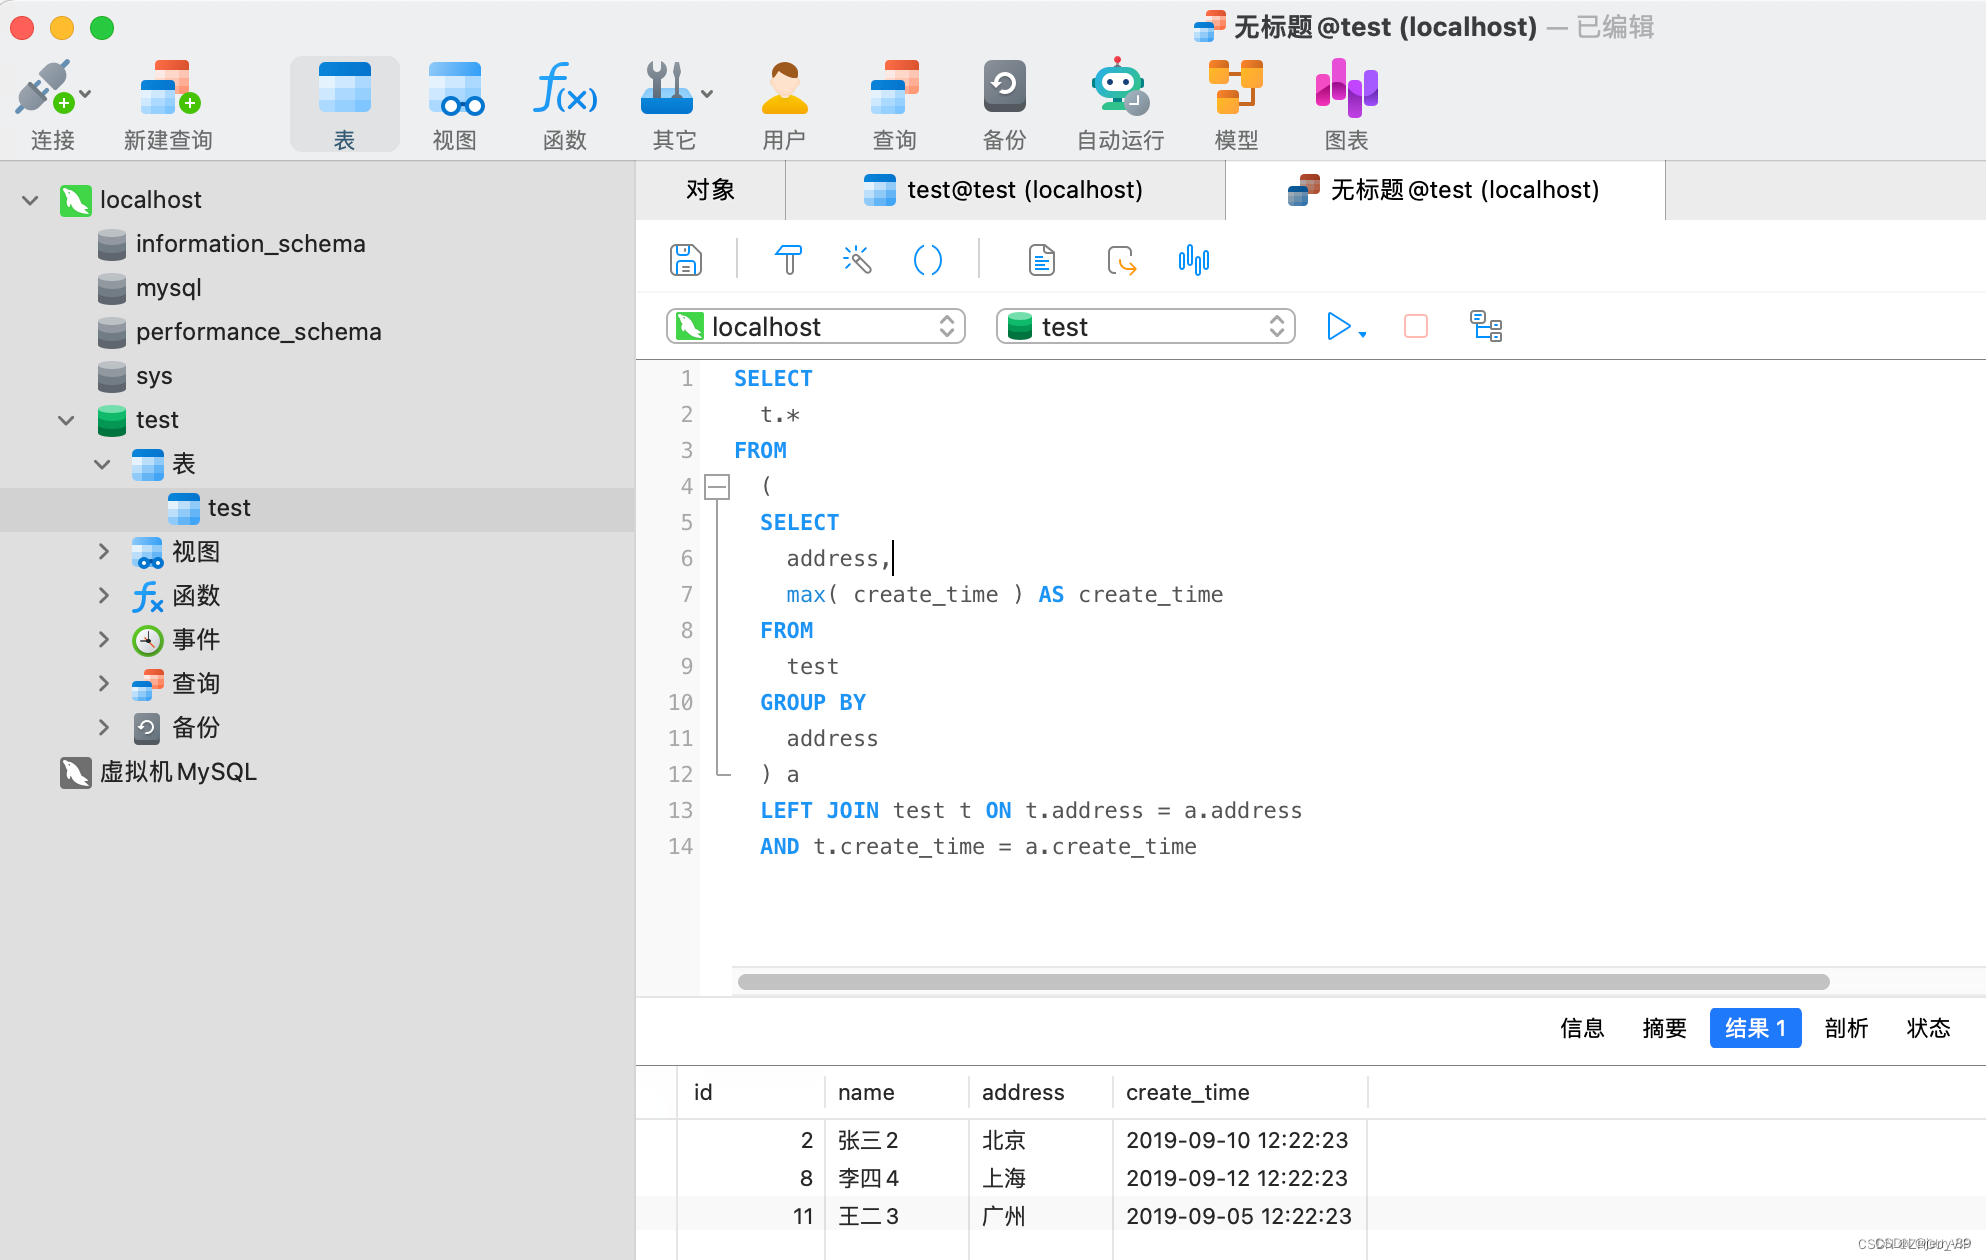Expand the 查询 queries tree node
The height and width of the screenshot is (1260, 1986).
click(x=103, y=684)
